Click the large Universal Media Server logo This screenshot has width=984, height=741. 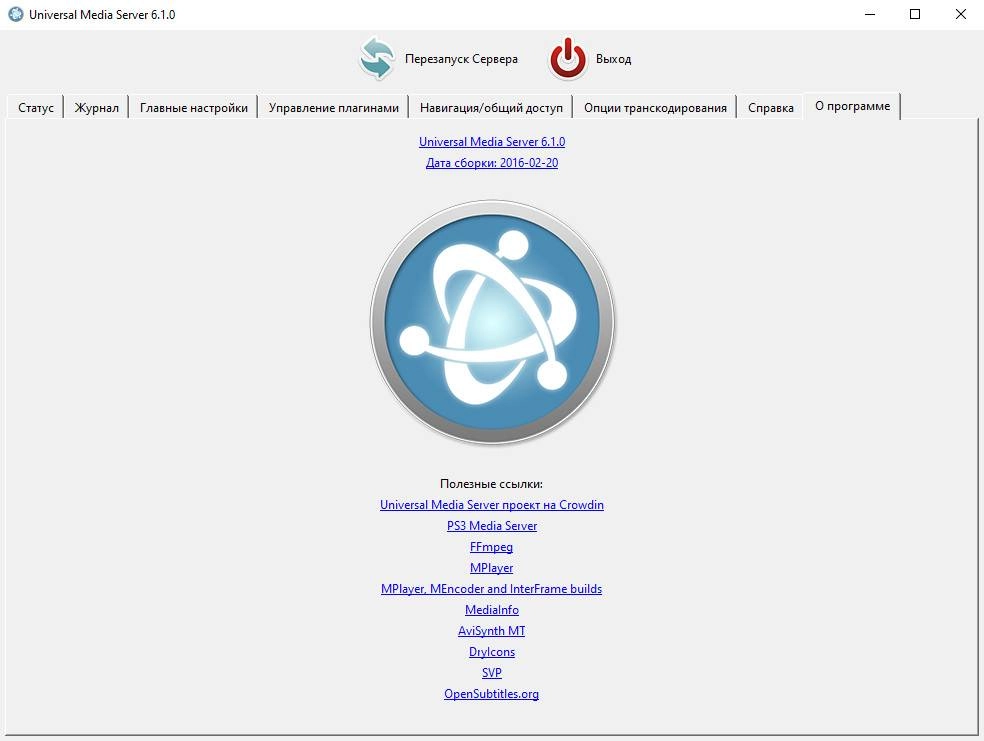(492, 322)
